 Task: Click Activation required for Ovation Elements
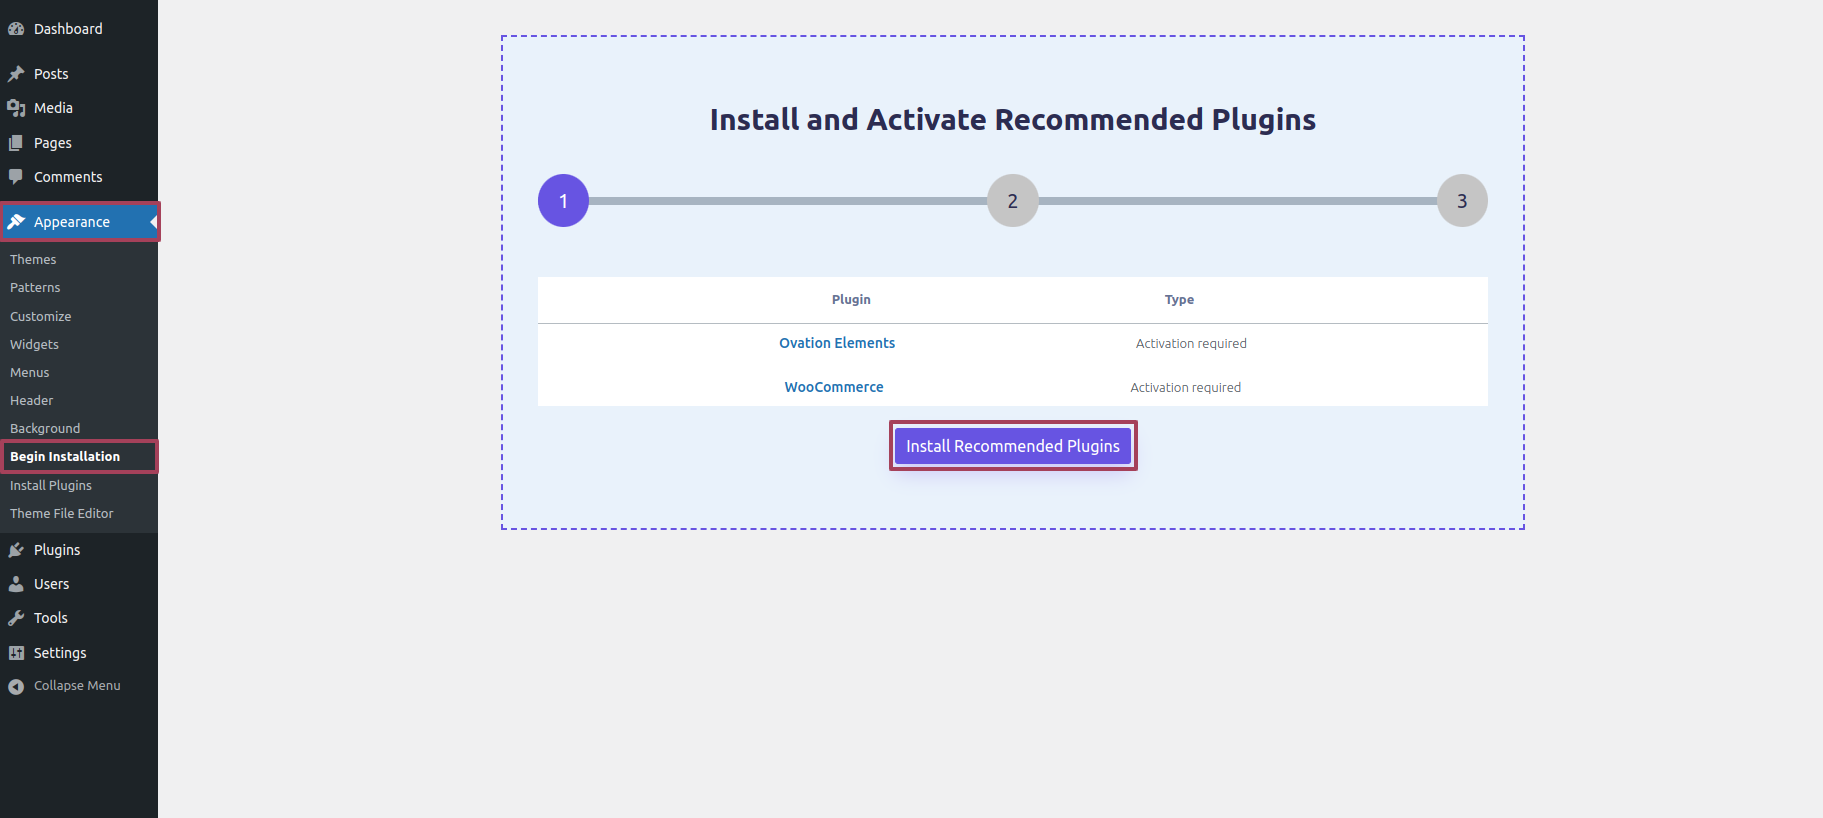[1191, 343]
